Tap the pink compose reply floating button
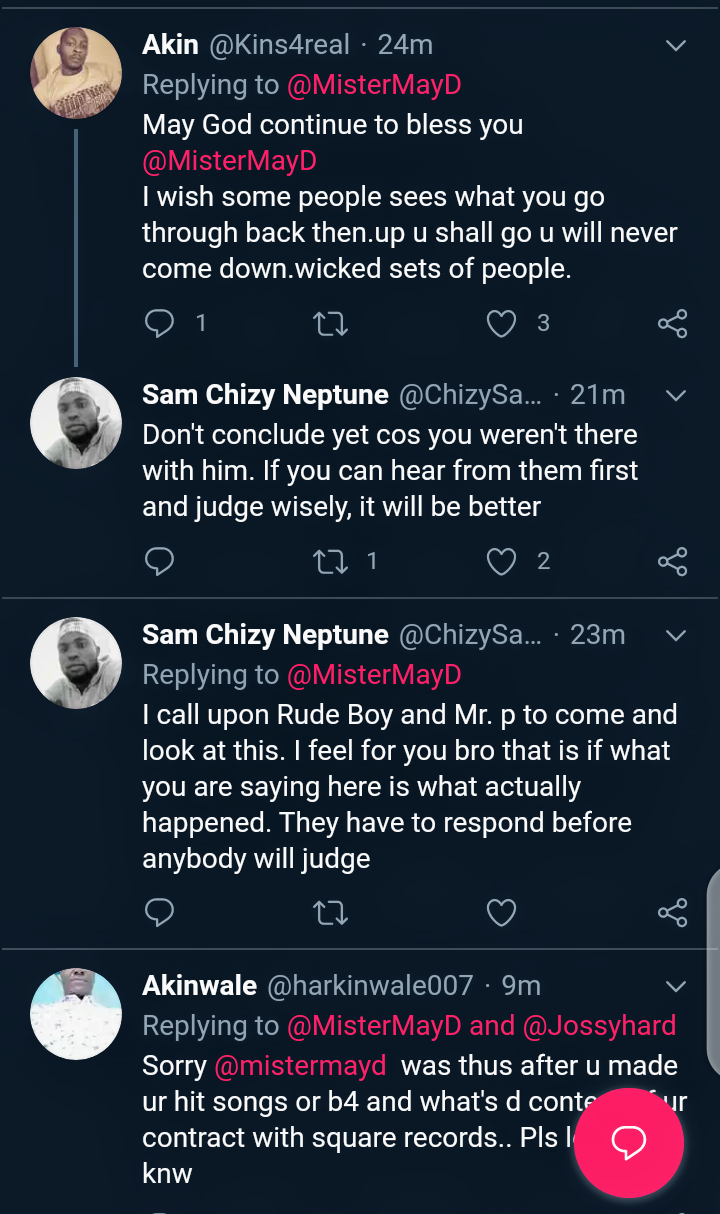The width and height of the screenshot is (720, 1214). (x=629, y=1142)
